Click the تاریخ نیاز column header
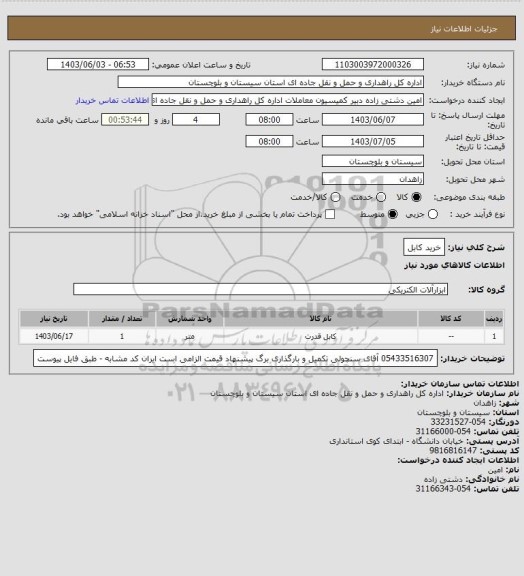The image size is (524, 576). [54, 318]
